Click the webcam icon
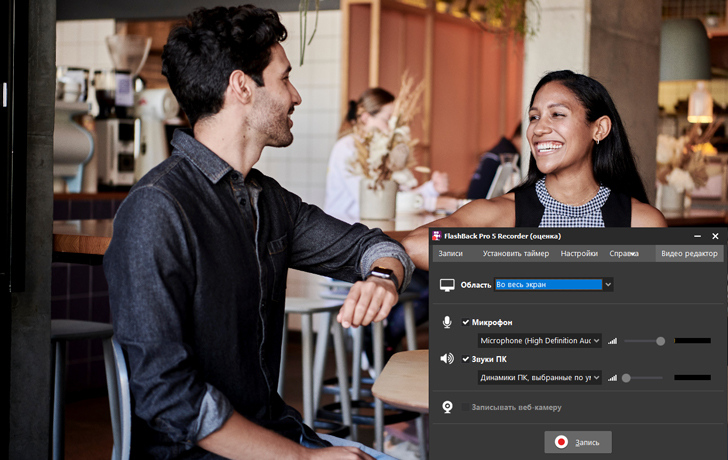This screenshot has height=460, width=728. [448, 407]
